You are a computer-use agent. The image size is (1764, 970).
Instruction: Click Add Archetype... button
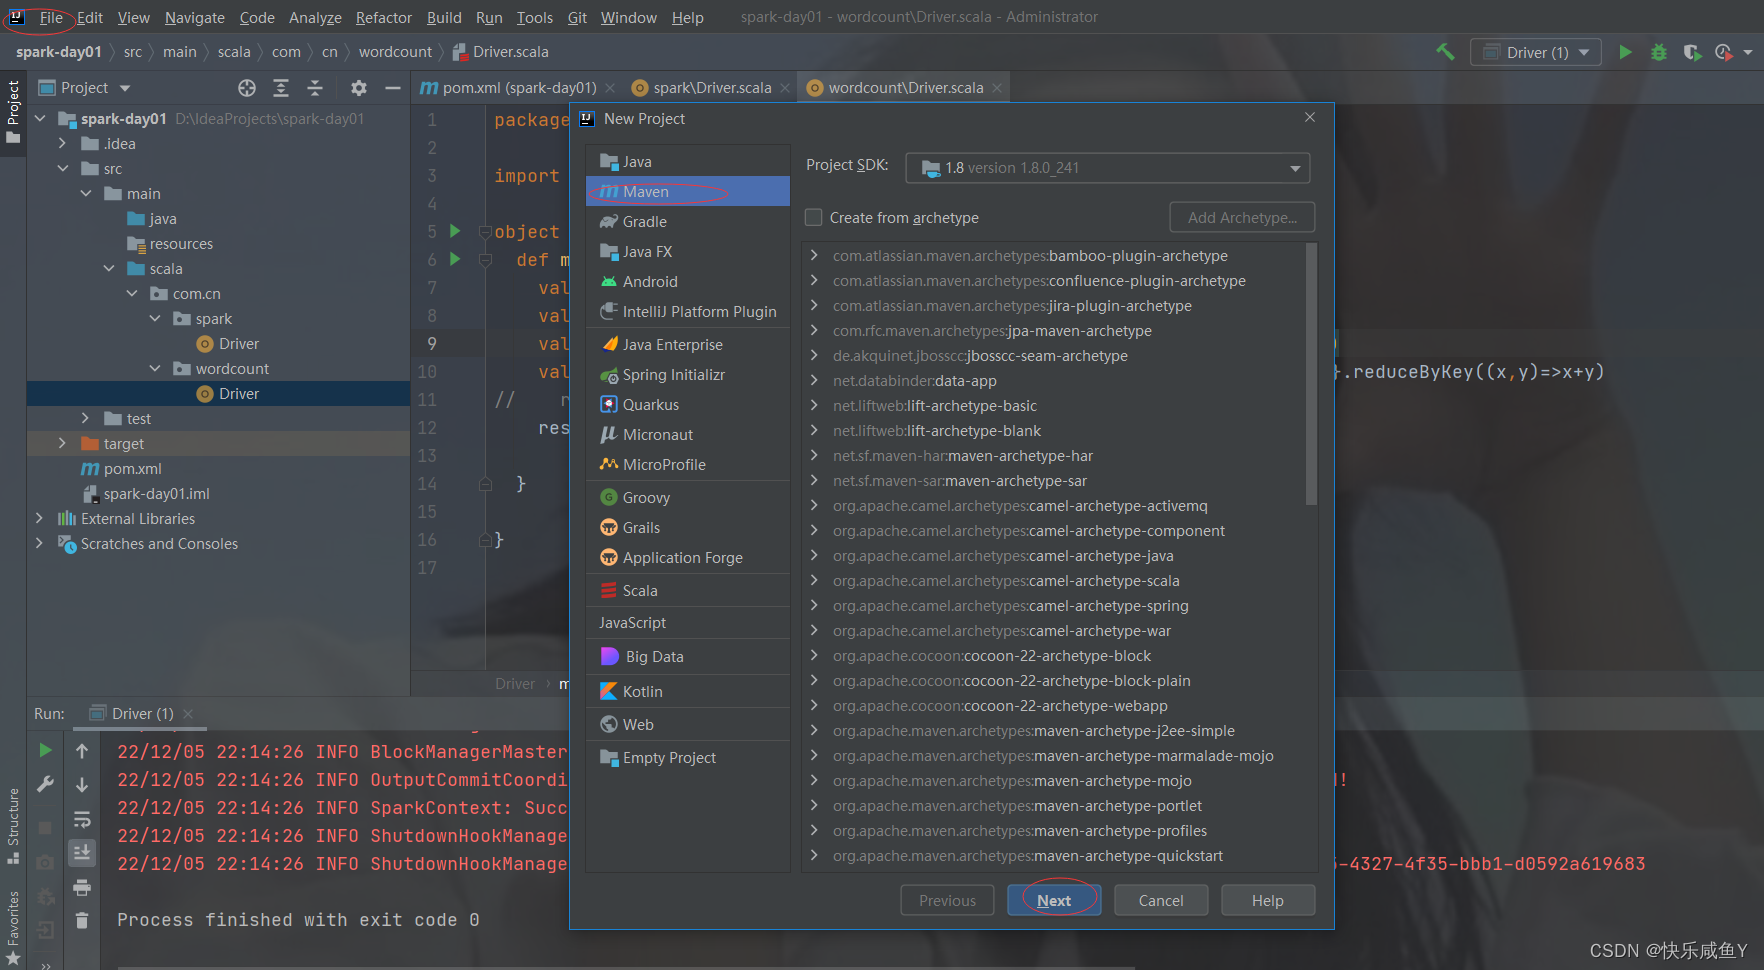click(x=1242, y=217)
